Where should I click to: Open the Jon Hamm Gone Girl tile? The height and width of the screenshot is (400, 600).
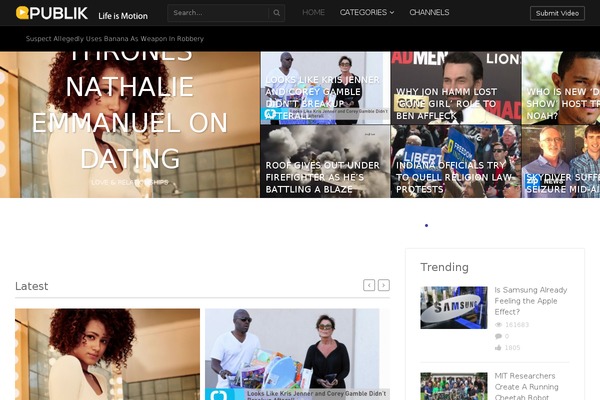[x=456, y=88]
